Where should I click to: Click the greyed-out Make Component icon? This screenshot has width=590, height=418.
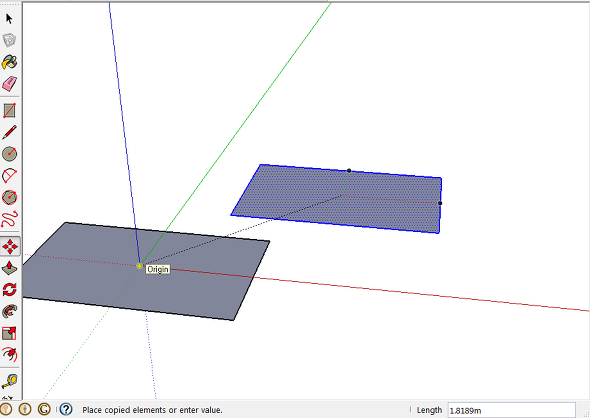(x=9, y=40)
